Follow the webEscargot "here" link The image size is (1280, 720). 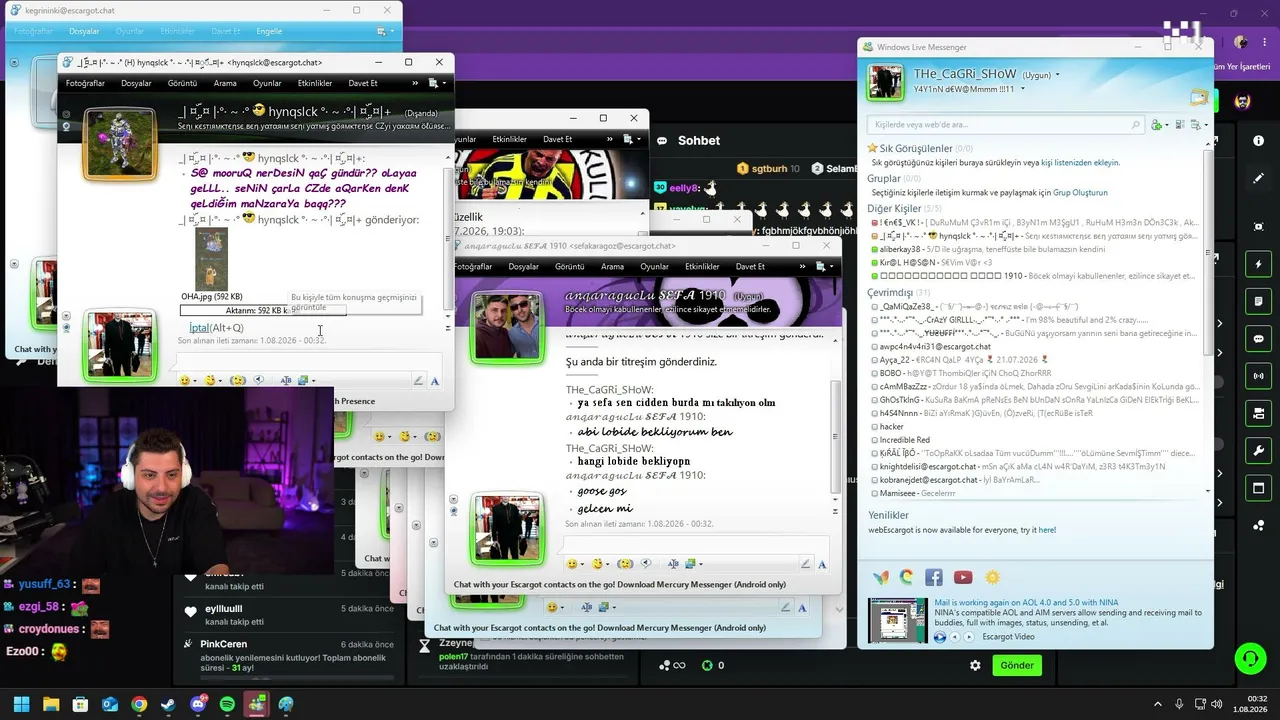pos(1047,530)
